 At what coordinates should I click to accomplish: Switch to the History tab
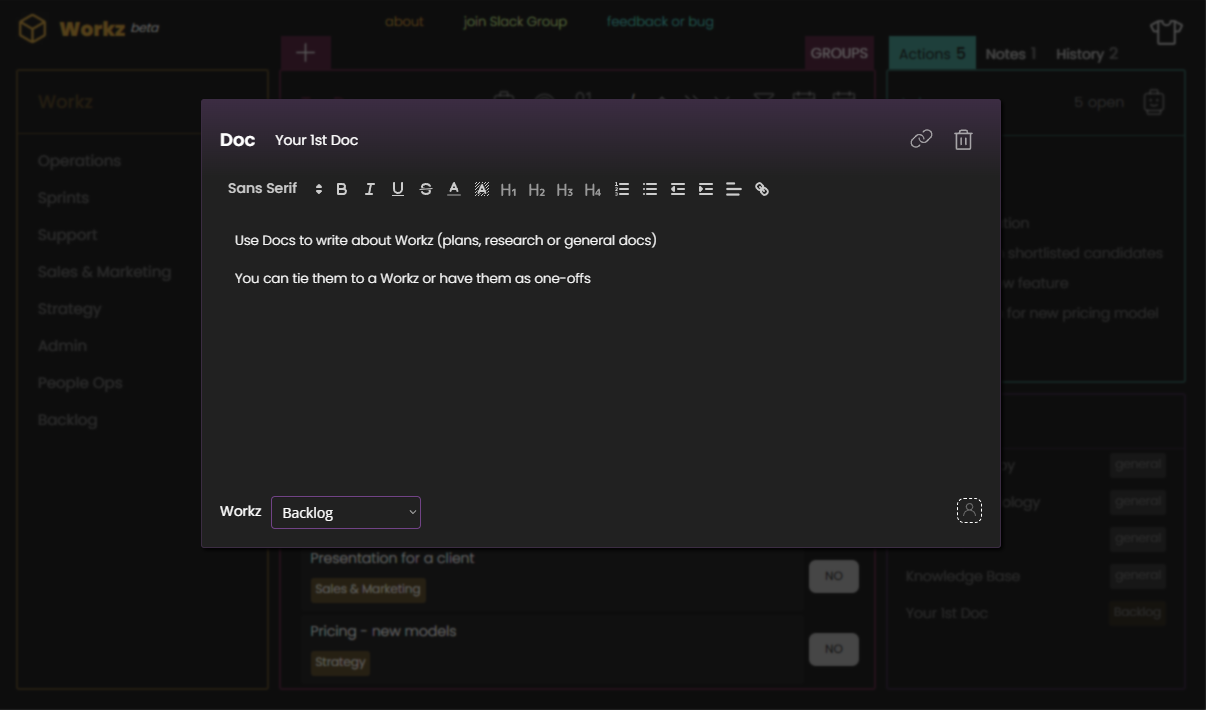click(x=1084, y=54)
